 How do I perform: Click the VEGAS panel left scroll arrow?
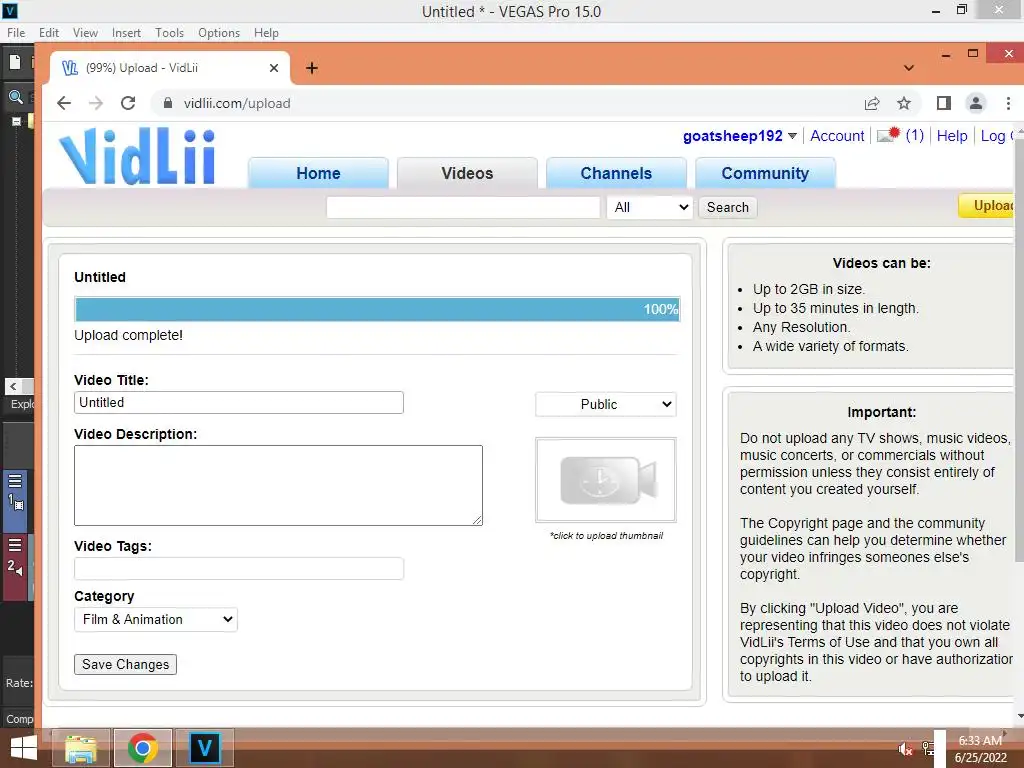12,386
